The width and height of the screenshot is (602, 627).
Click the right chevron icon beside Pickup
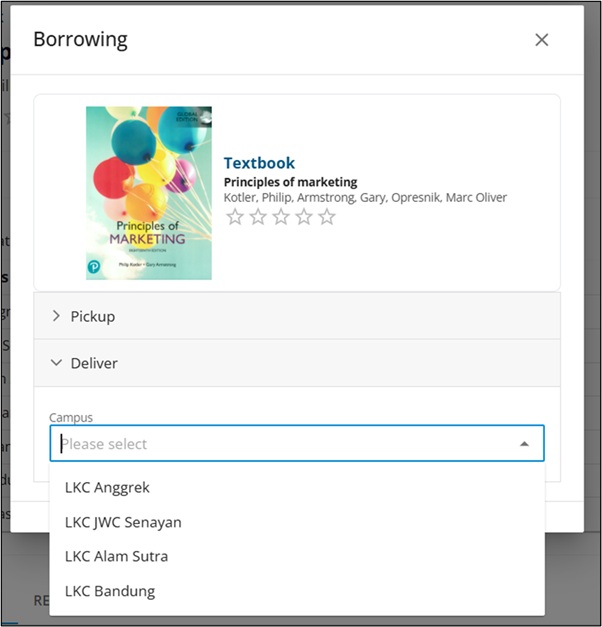coord(56,316)
